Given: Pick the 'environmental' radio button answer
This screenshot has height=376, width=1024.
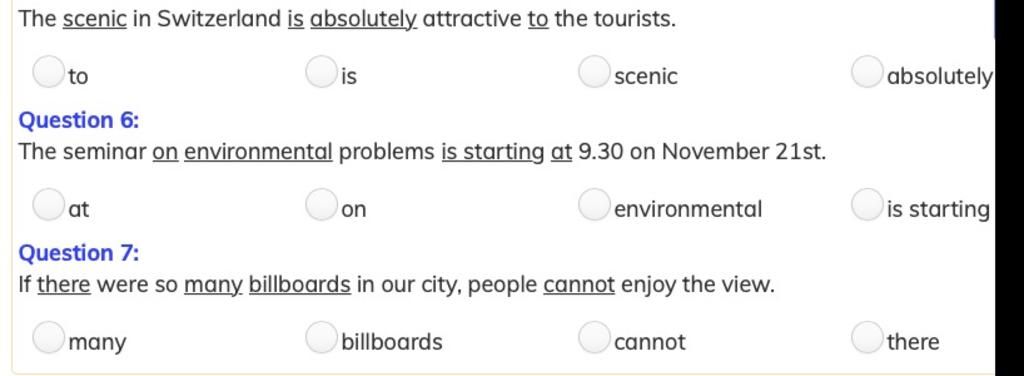Looking at the screenshot, I should pos(594,205).
